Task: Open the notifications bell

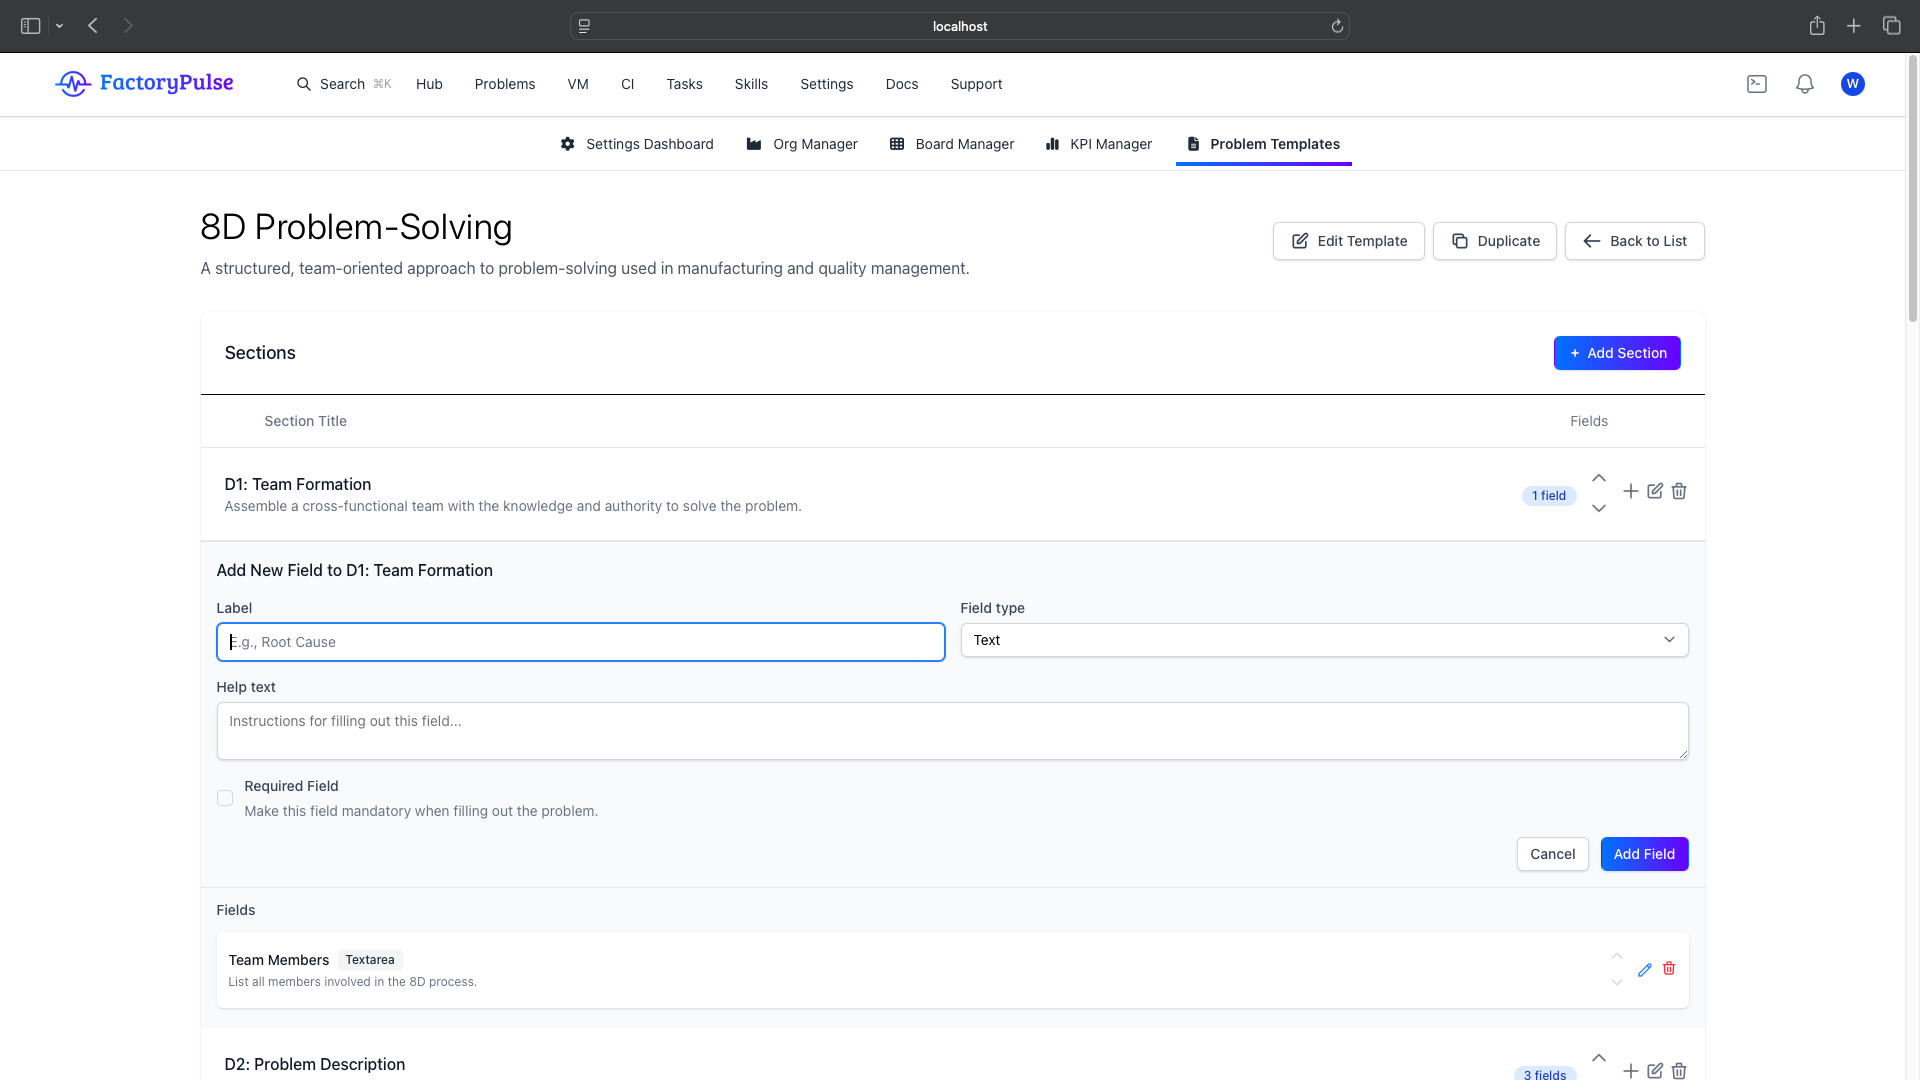Action: coord(1805,84)
